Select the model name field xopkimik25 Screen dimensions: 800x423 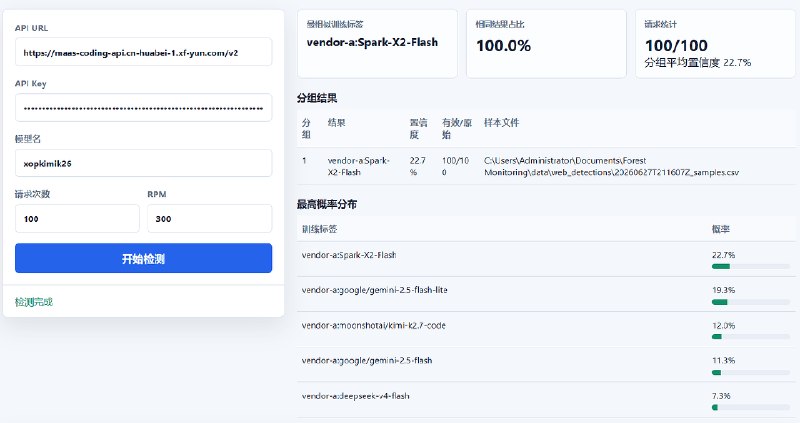pyautogui.click(x=143, y=163)
